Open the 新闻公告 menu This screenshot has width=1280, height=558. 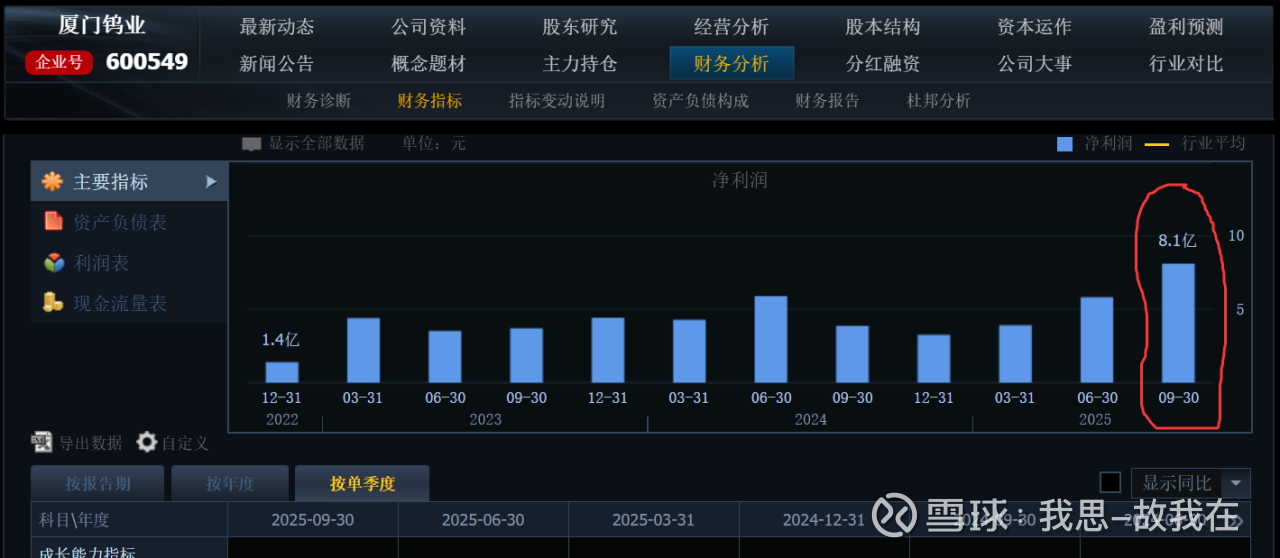[277, 63]
